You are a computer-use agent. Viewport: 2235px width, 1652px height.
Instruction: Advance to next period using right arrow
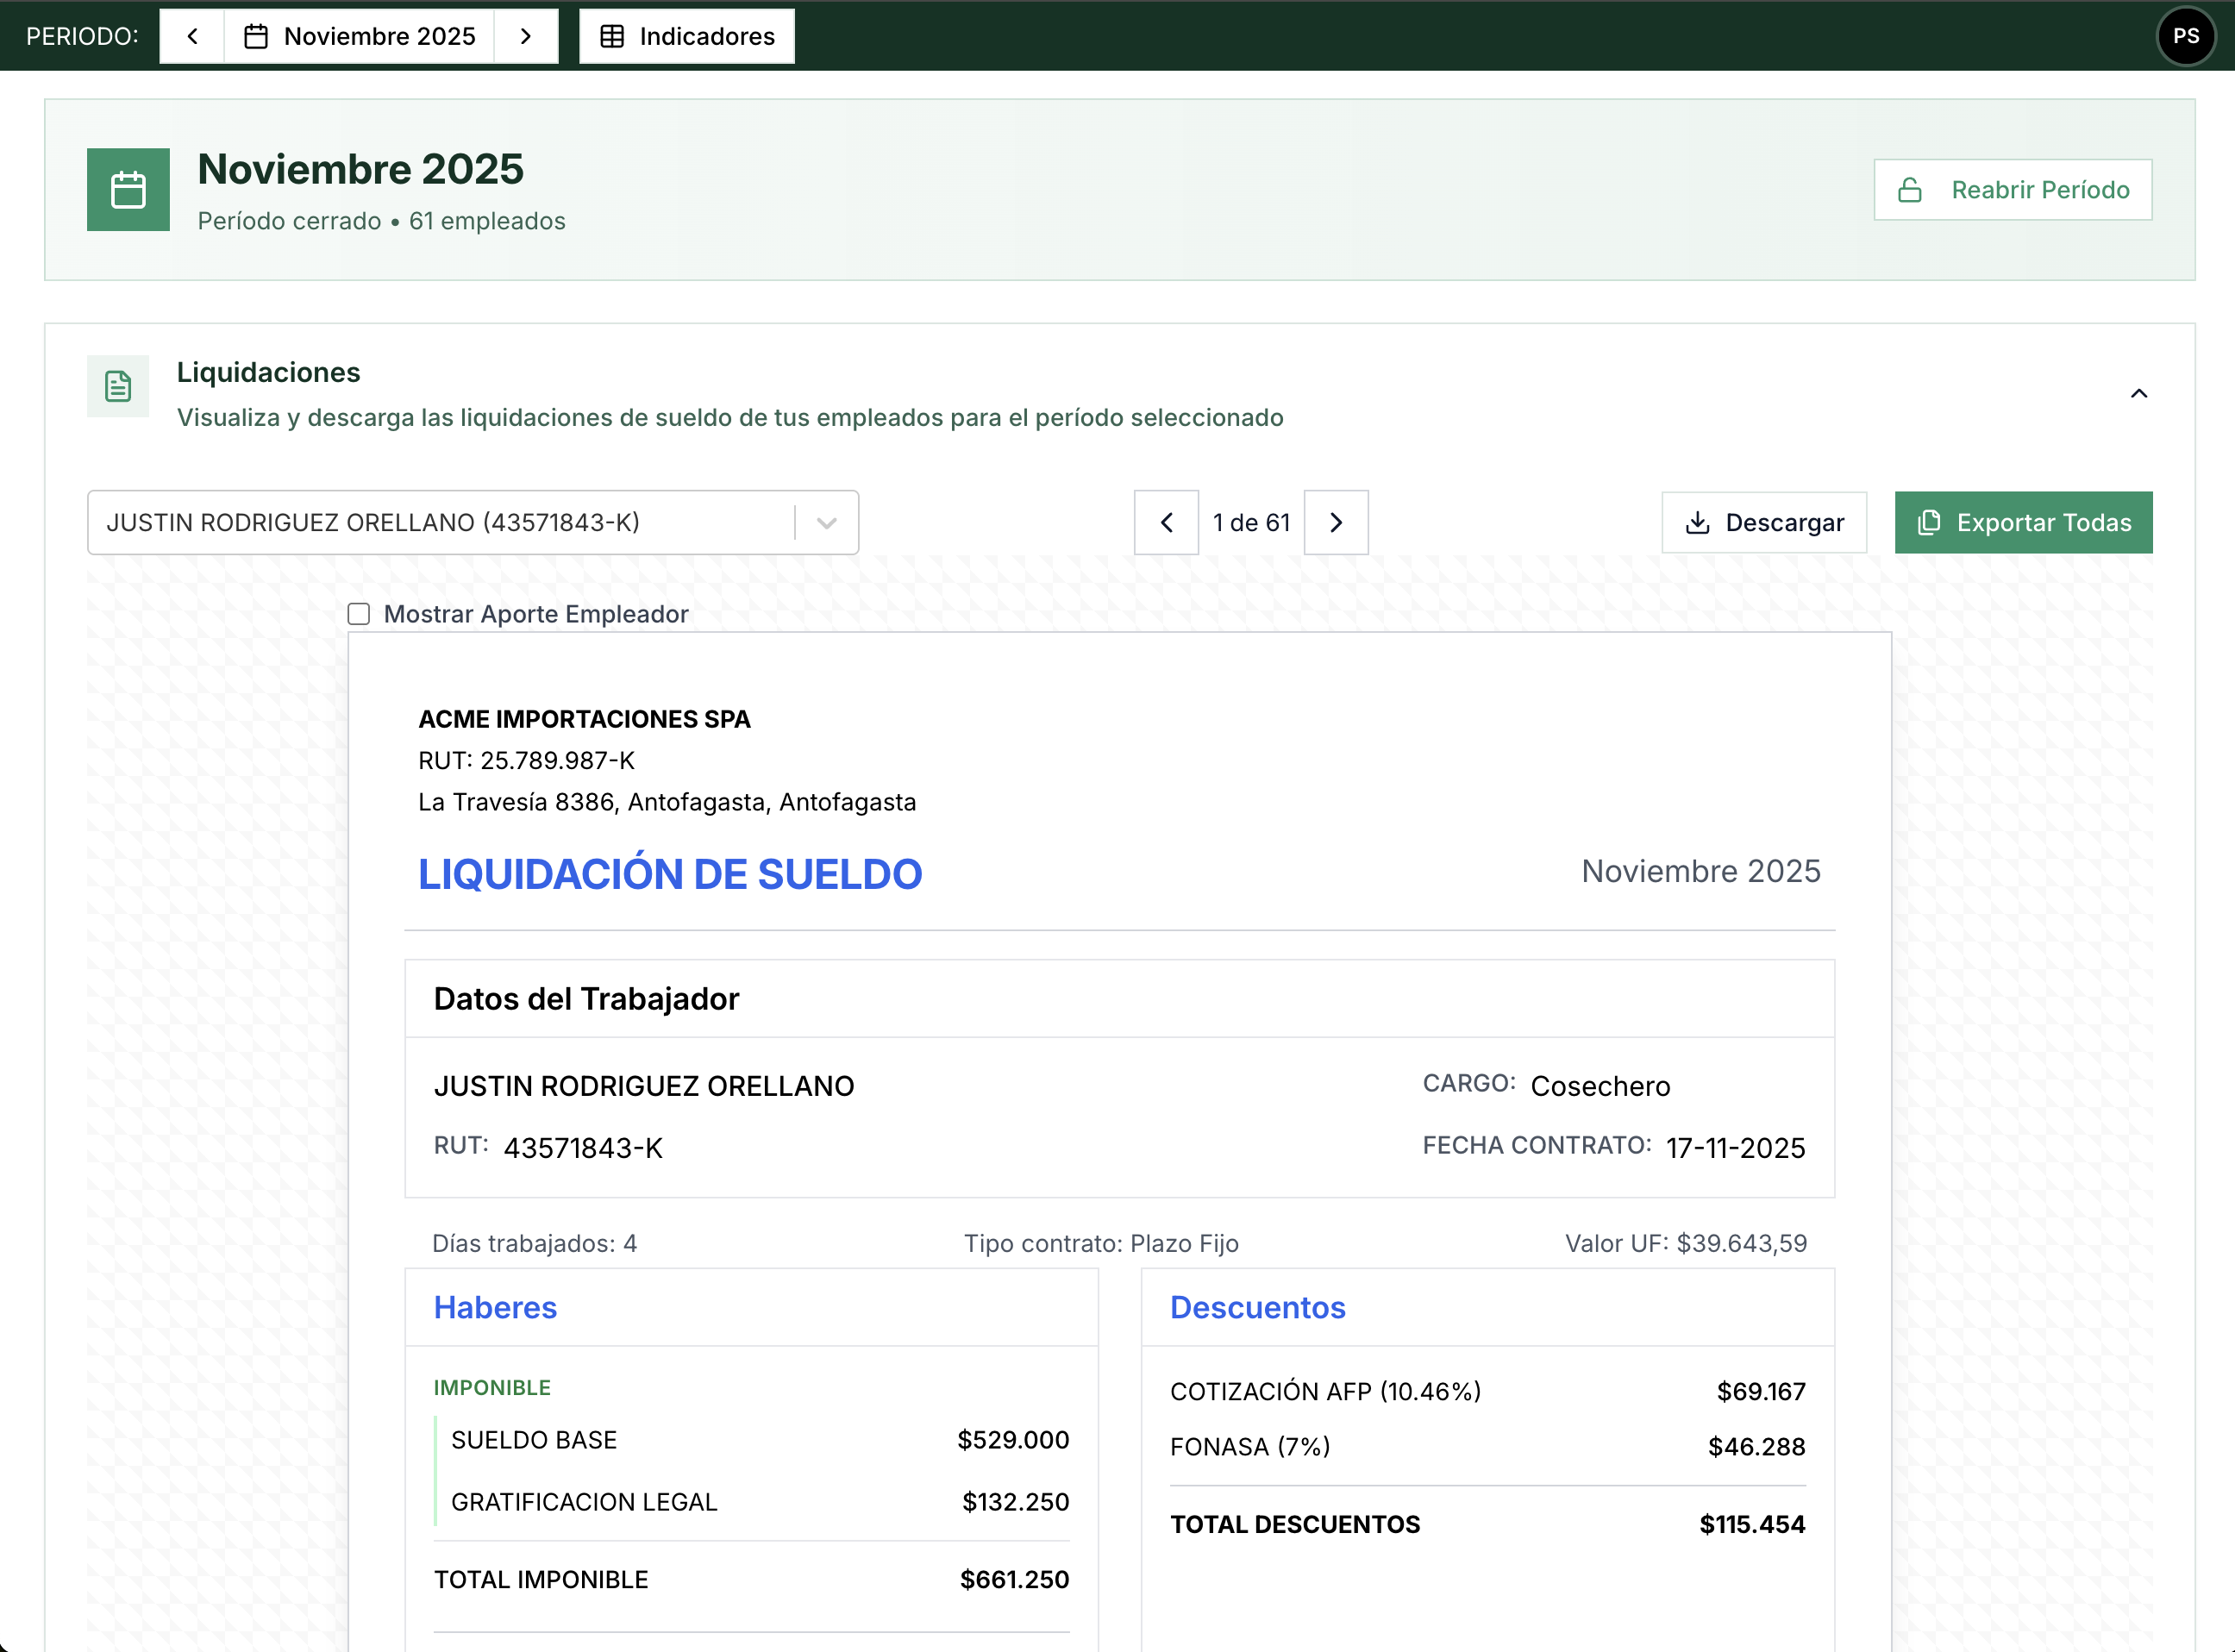[x=526, y=36]
